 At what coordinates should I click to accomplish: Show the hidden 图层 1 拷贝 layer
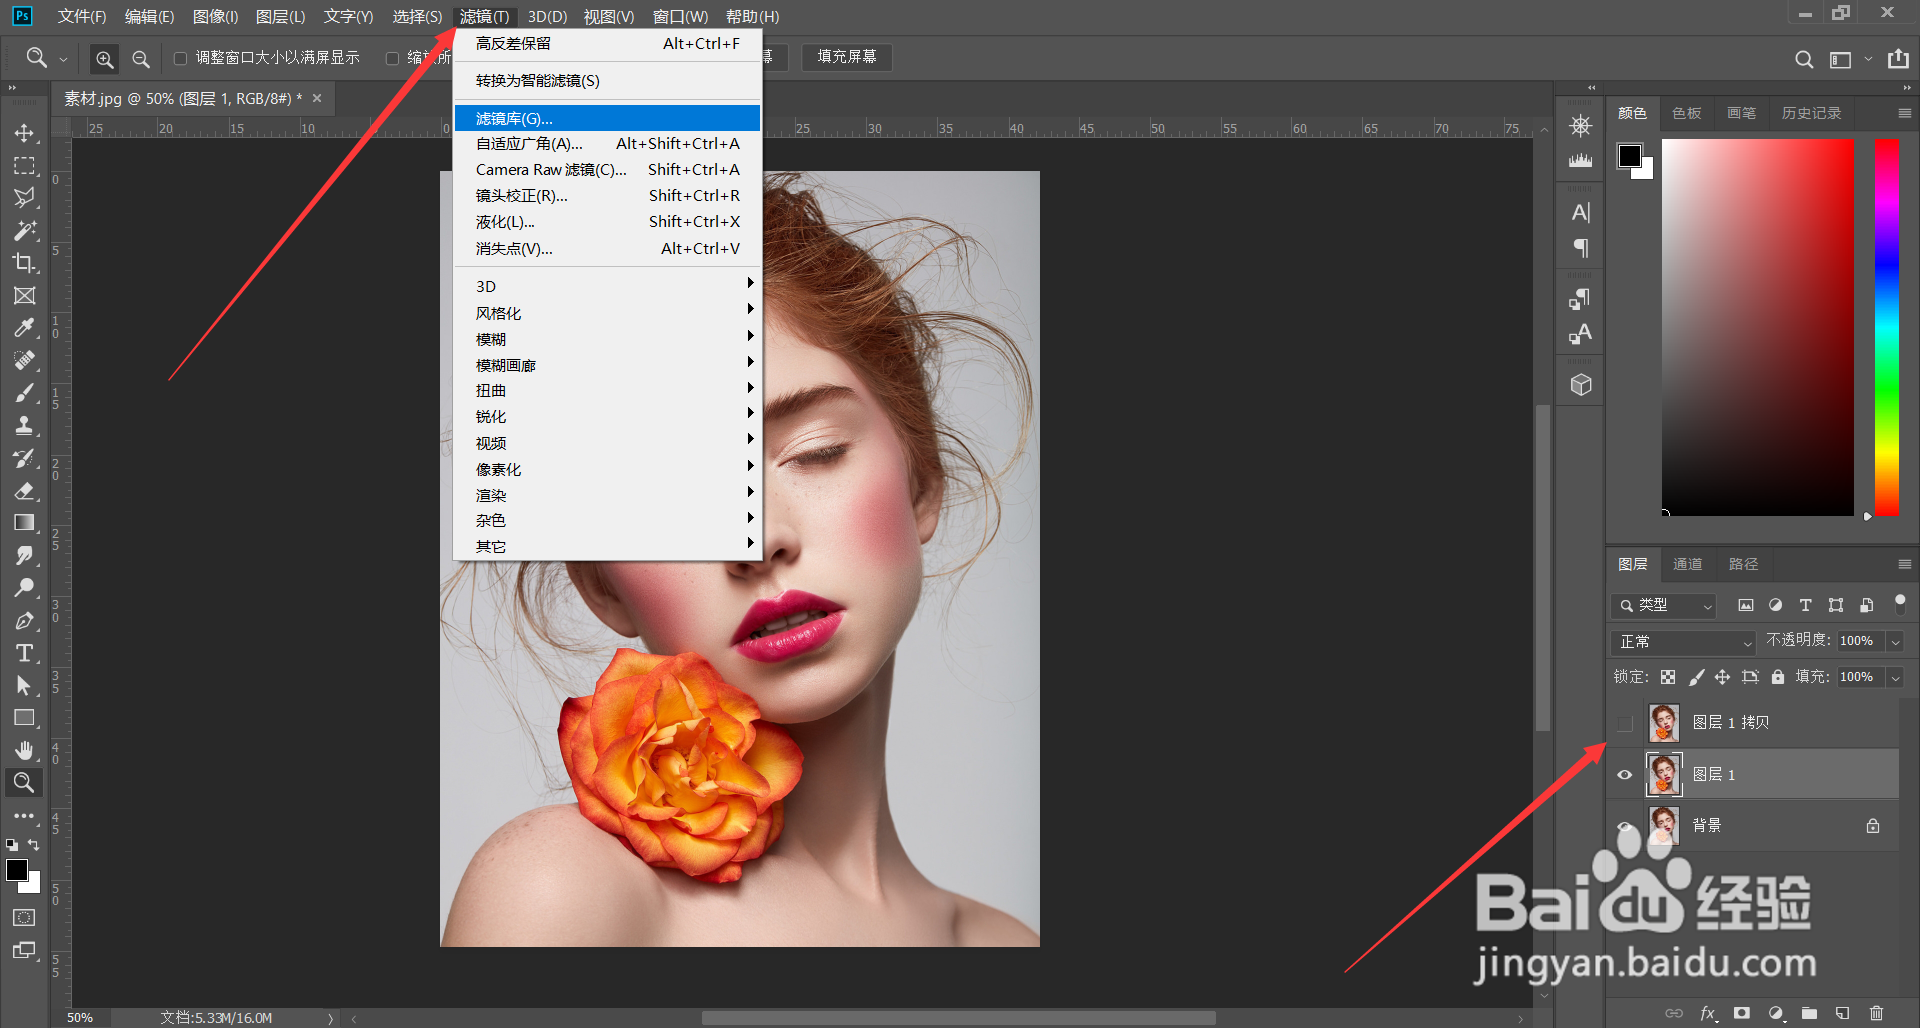pos(1625,723)
